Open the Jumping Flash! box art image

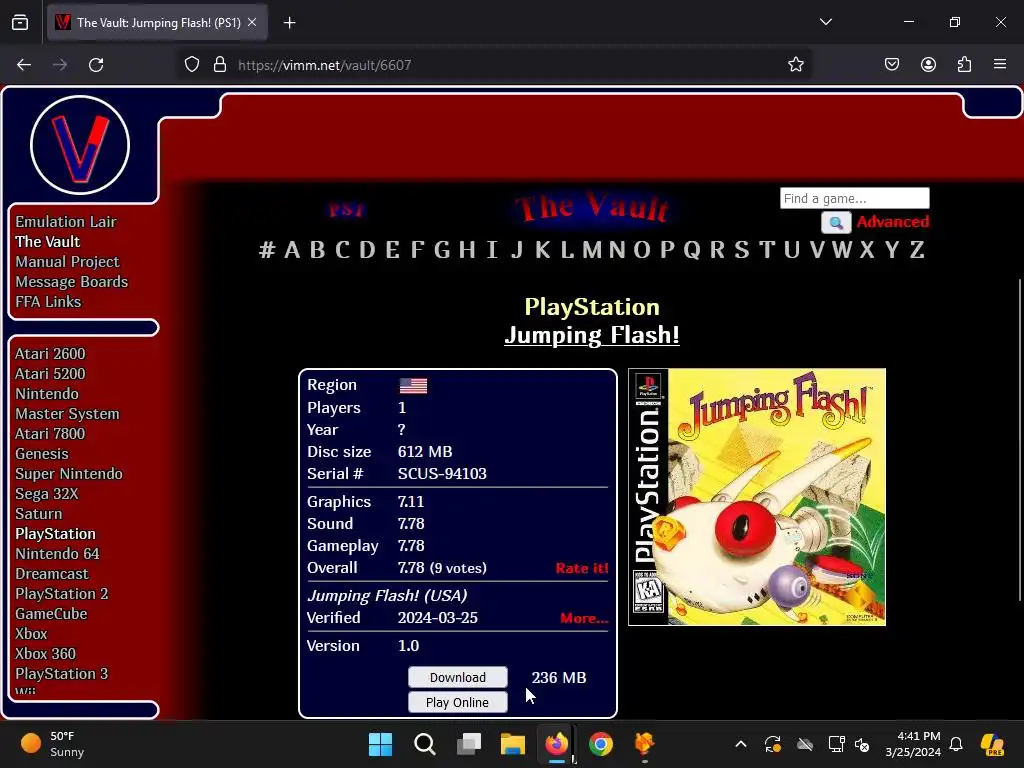pos(757,497)
